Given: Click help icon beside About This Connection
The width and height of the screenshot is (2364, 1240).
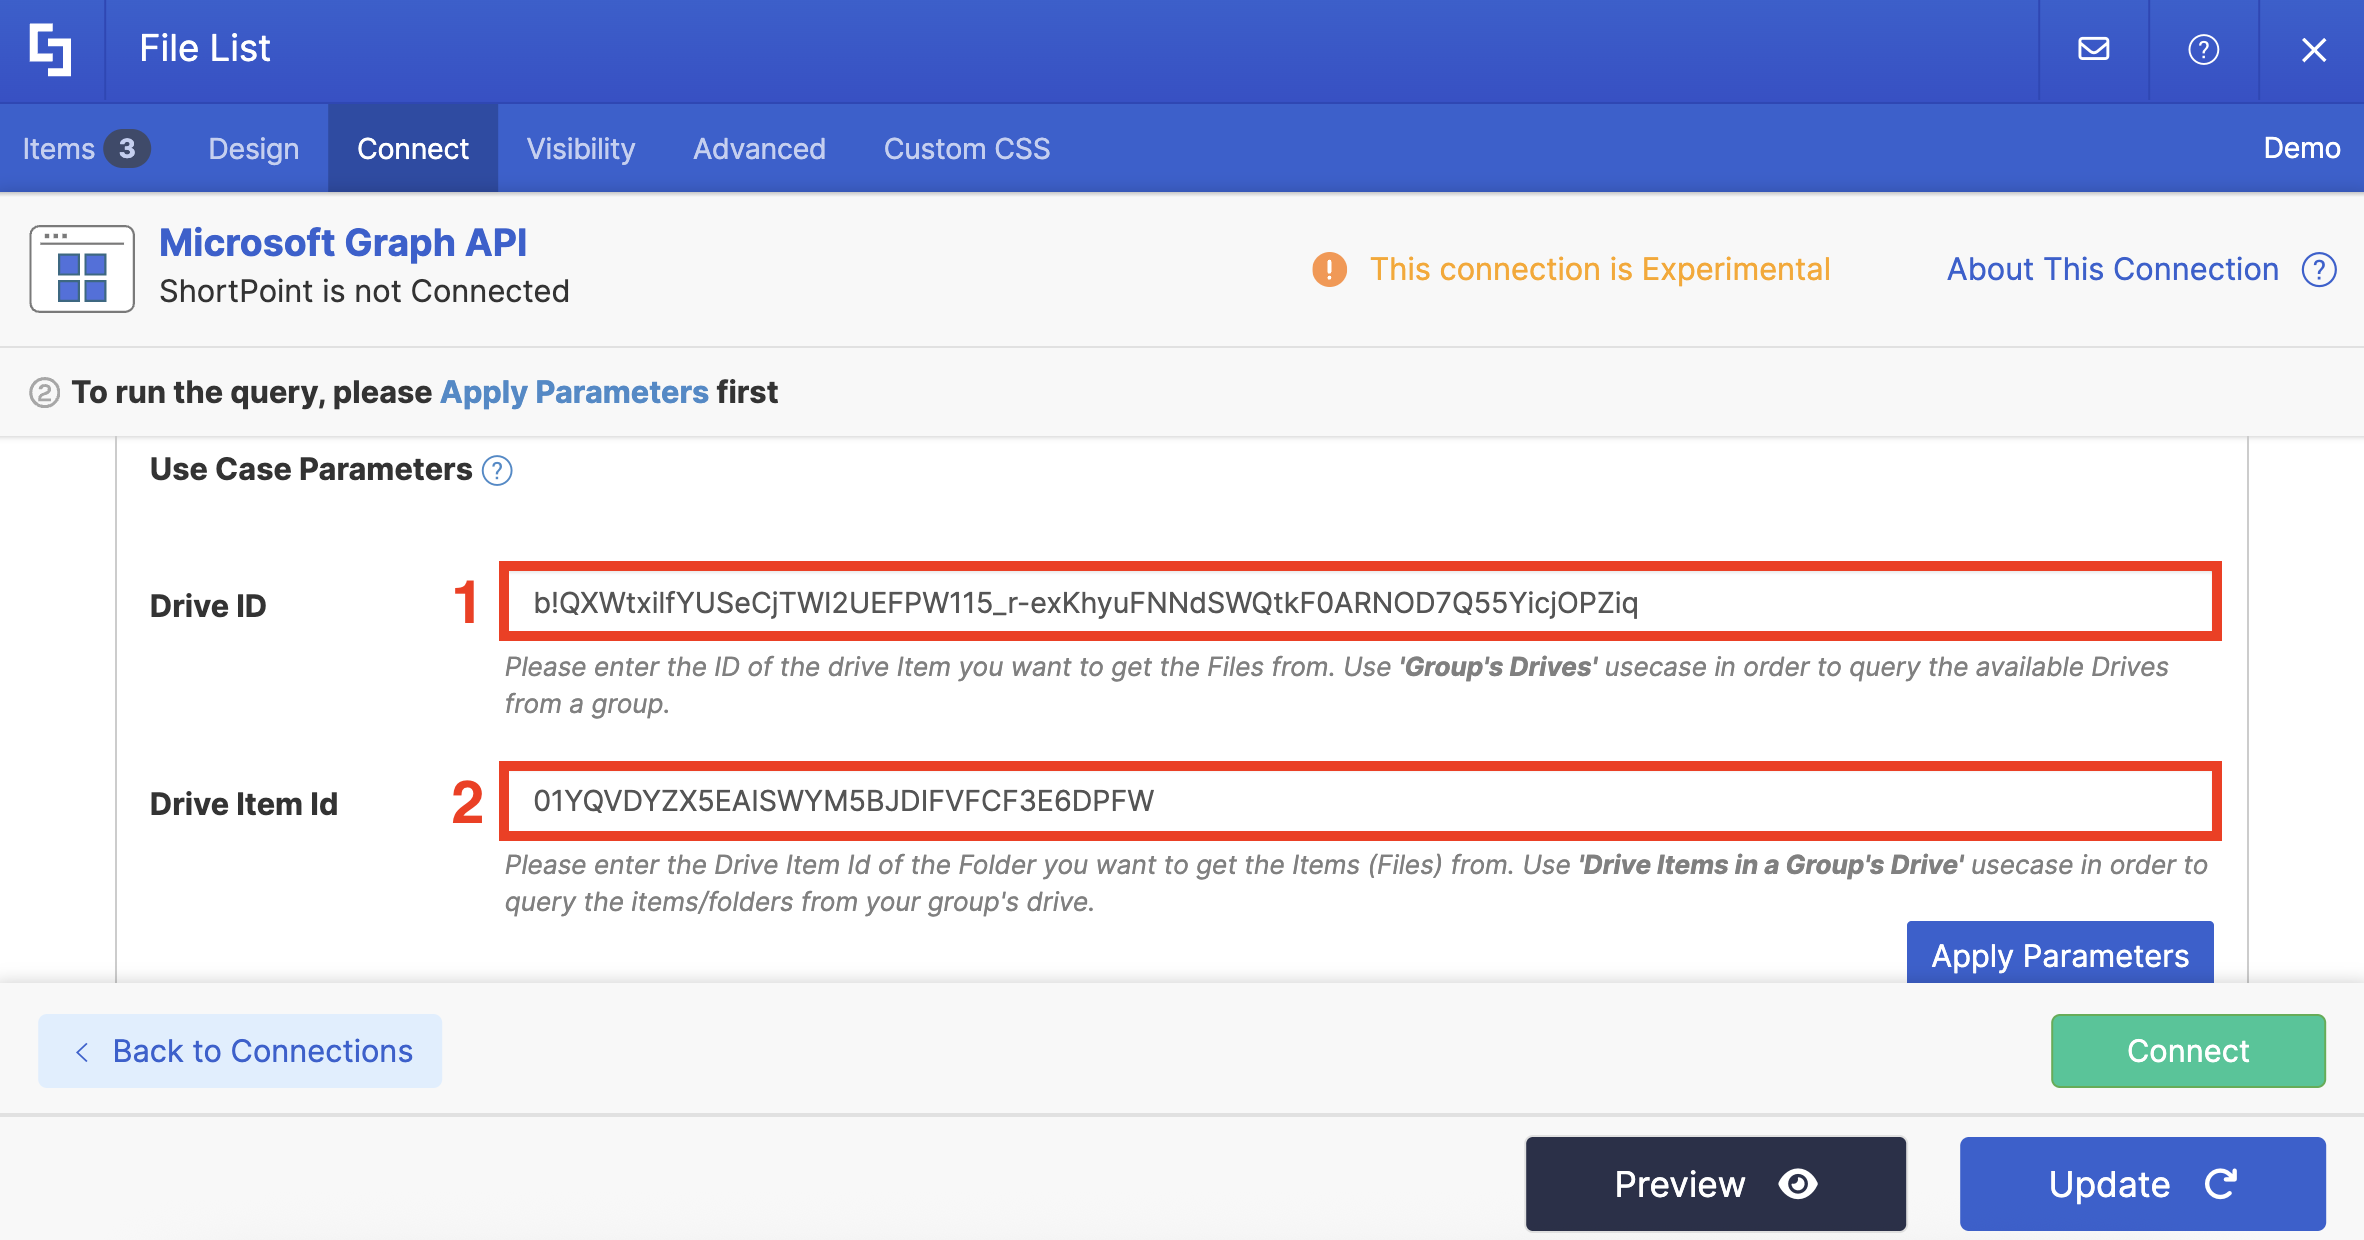Looking at the screenshot, I should [2319, 269].
